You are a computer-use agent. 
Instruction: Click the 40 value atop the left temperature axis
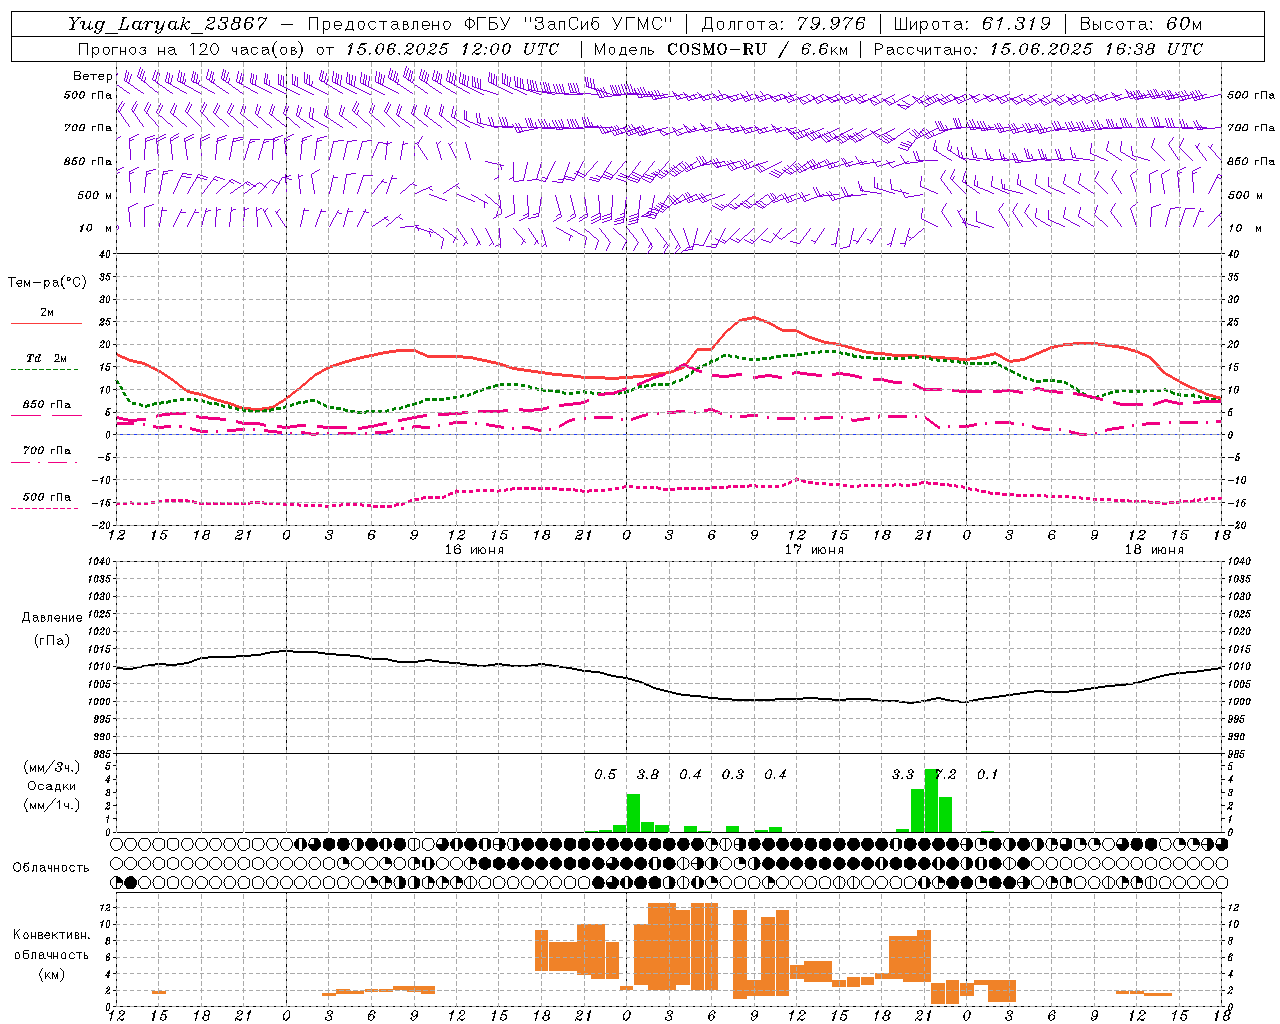coord(106,254)
